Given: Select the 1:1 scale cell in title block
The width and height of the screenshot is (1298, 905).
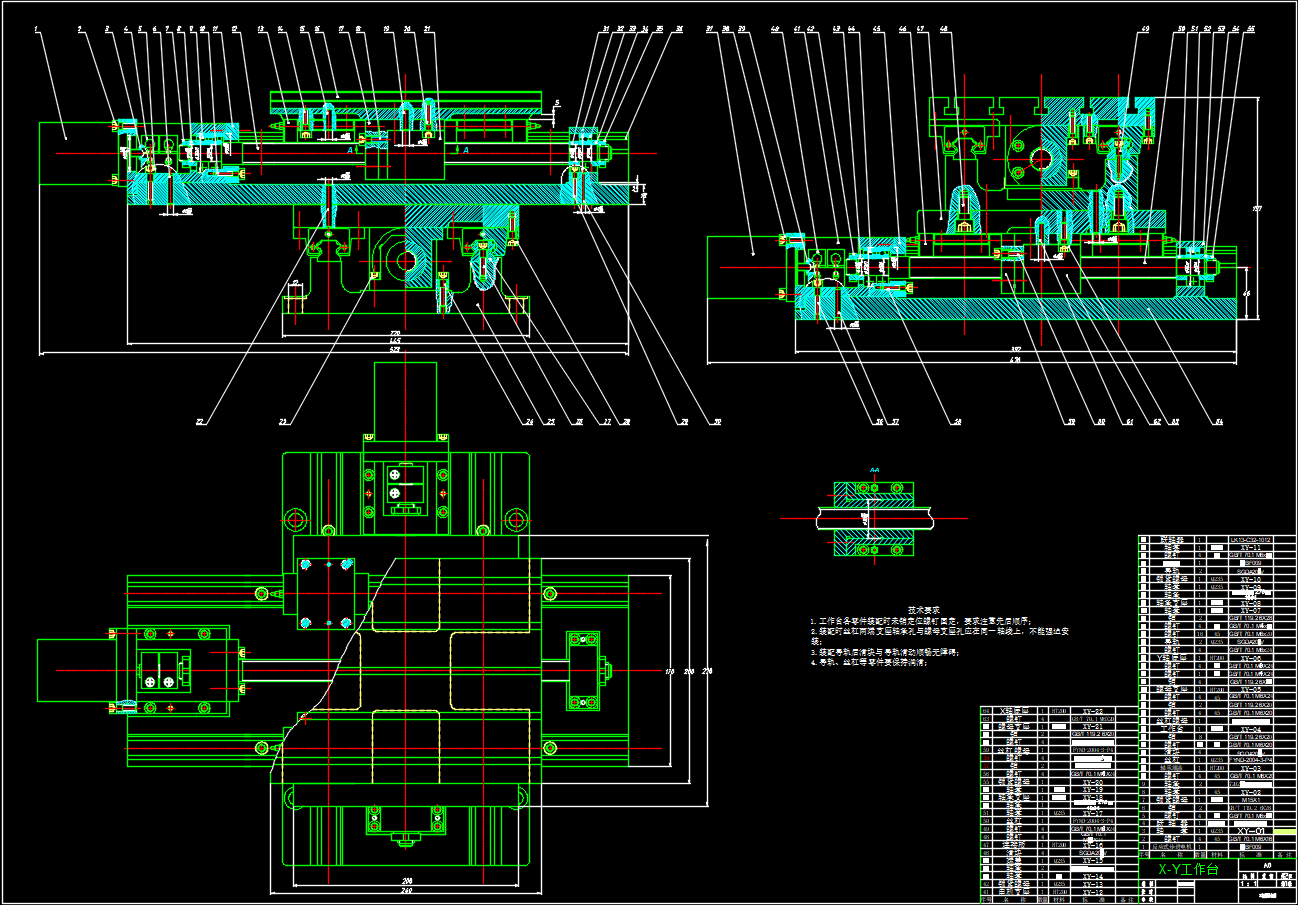Looking at the screenshot, I should pyautogui.click(x=1246, y=884).
